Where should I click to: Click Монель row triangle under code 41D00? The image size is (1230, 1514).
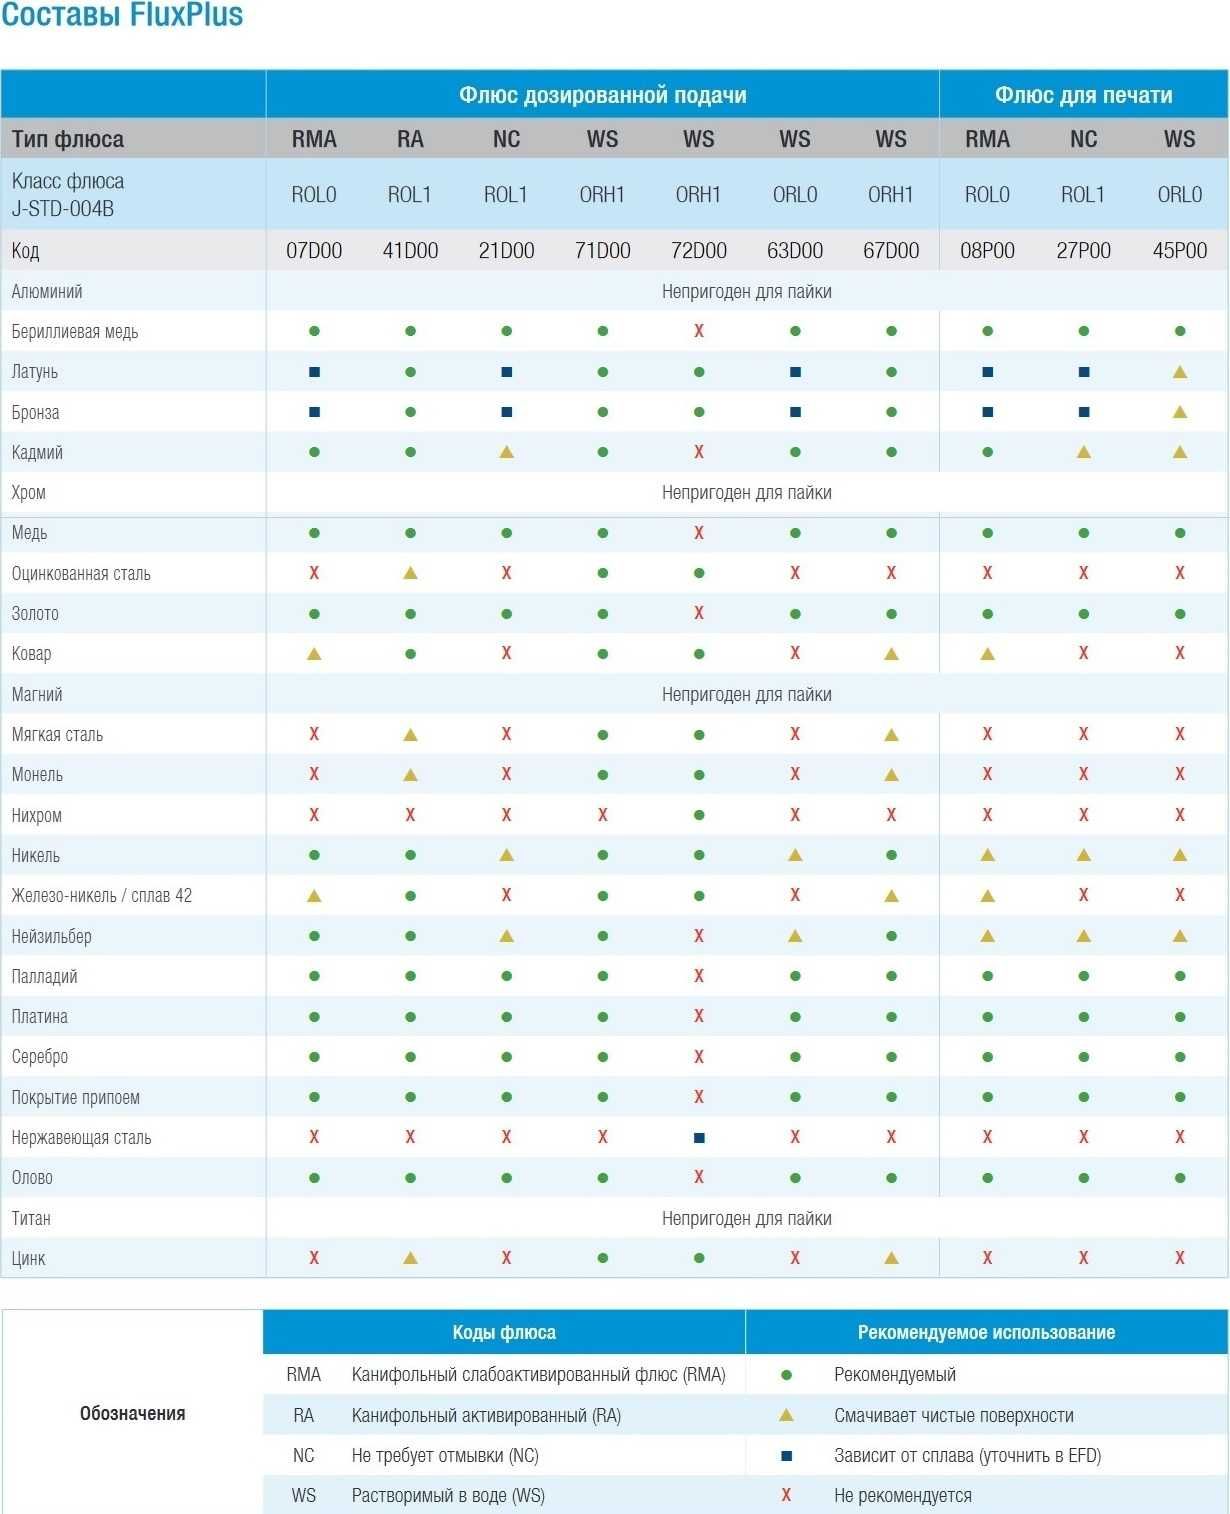(410, 775)
